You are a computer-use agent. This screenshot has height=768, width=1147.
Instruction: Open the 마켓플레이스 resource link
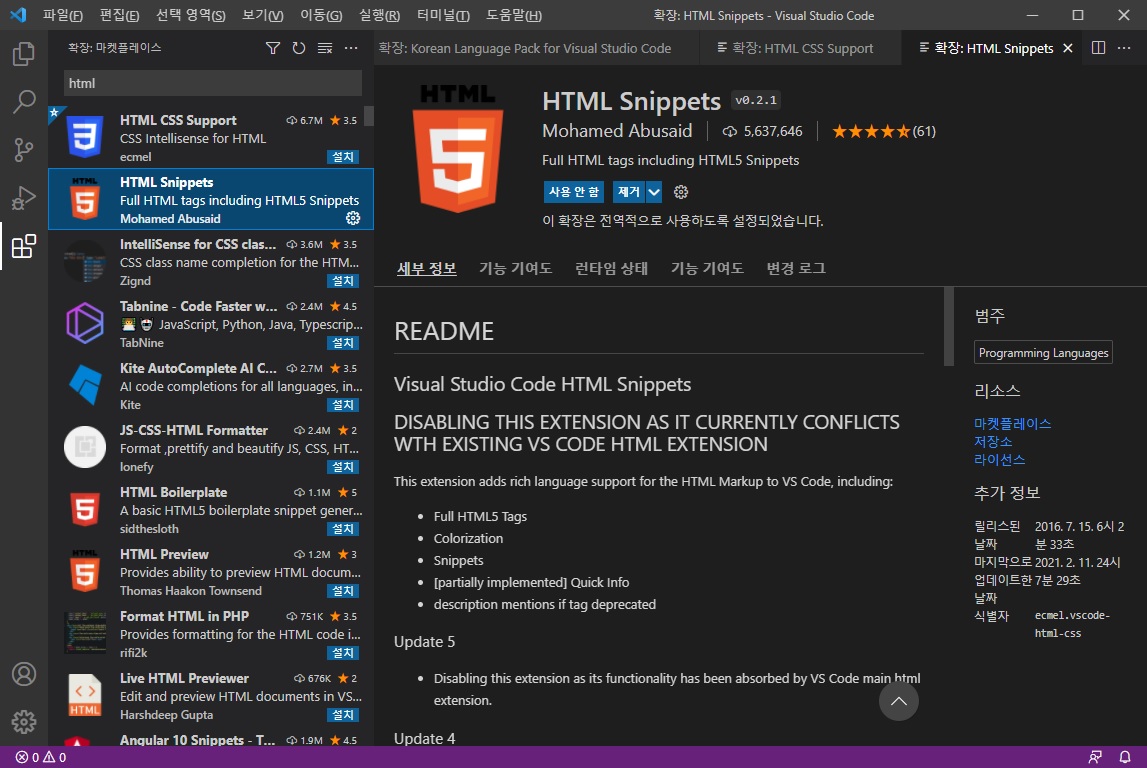tap(1012, 423)
